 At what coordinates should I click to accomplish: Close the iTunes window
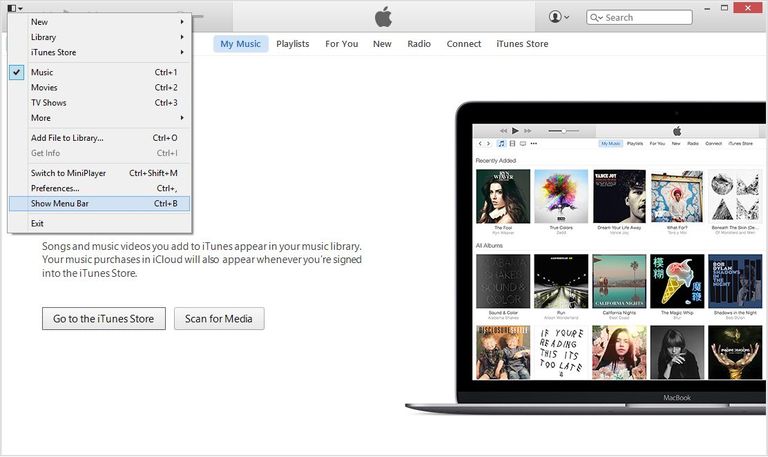point(748,8)
